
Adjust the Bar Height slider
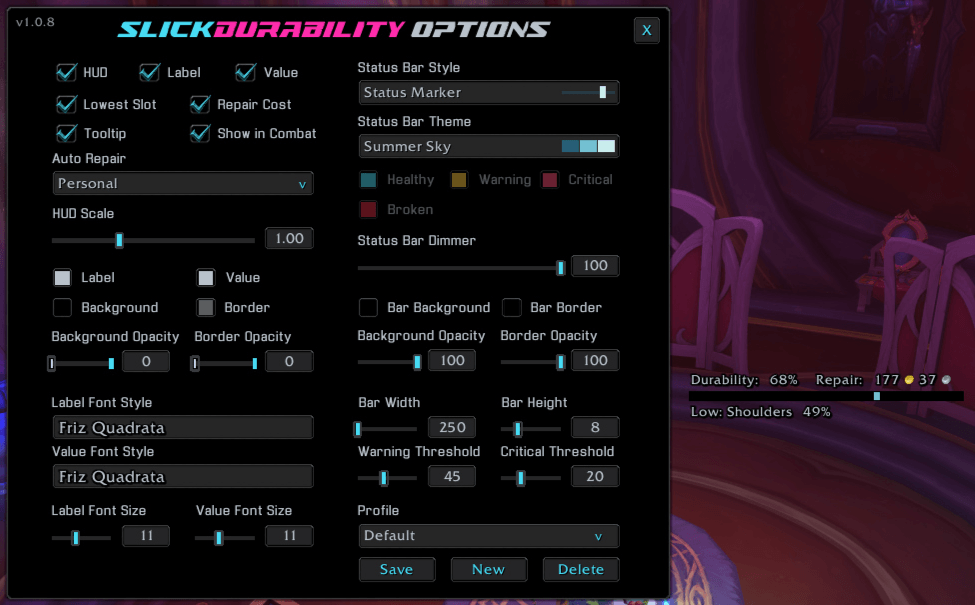[530, 428]
